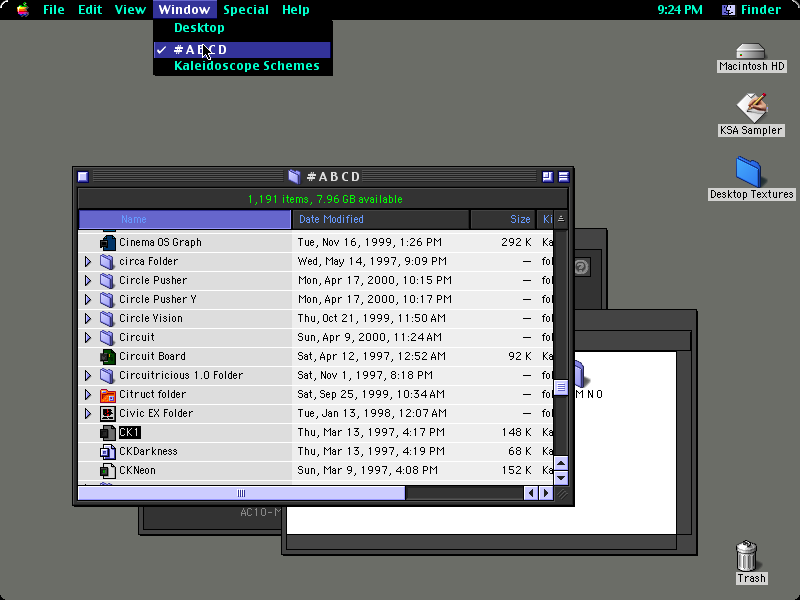Click the horizontal scroll right arrow
800x600 pixels.
546,493
